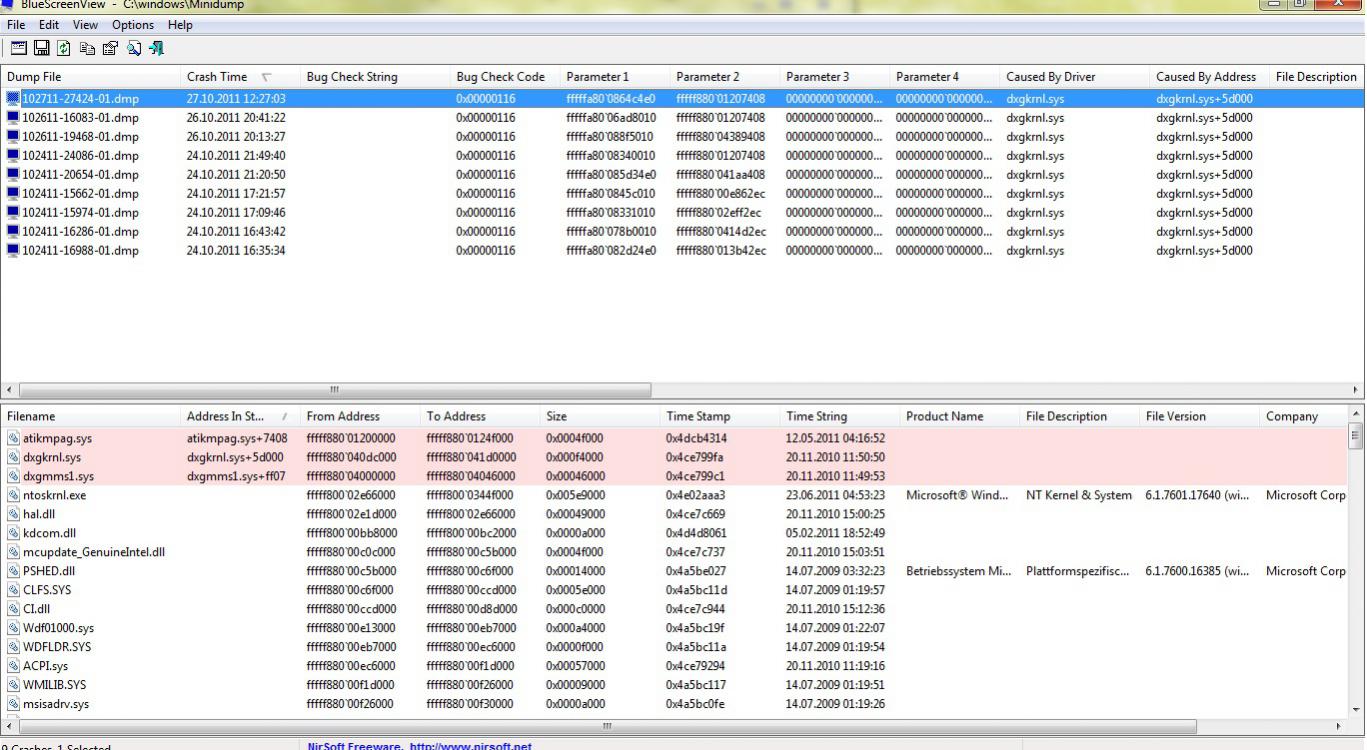Select crash time 24.10.2011 17:21:57

[236, 194]
